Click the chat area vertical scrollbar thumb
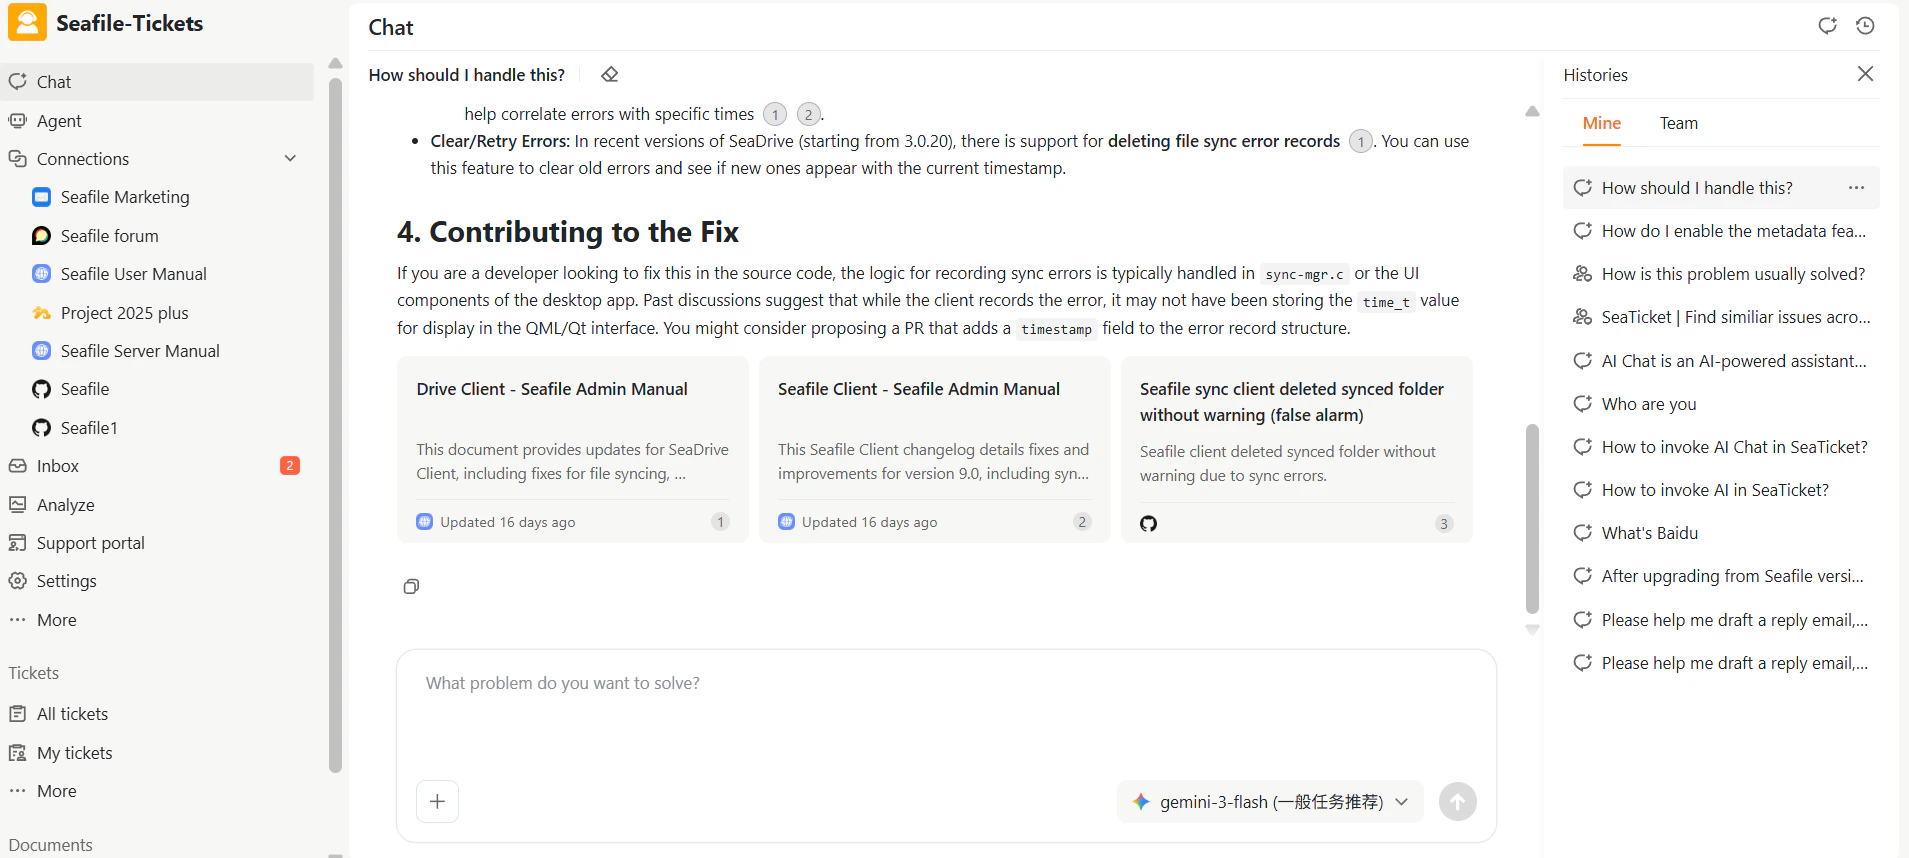Viewport: 1909px width, 858px height. 1532,518
